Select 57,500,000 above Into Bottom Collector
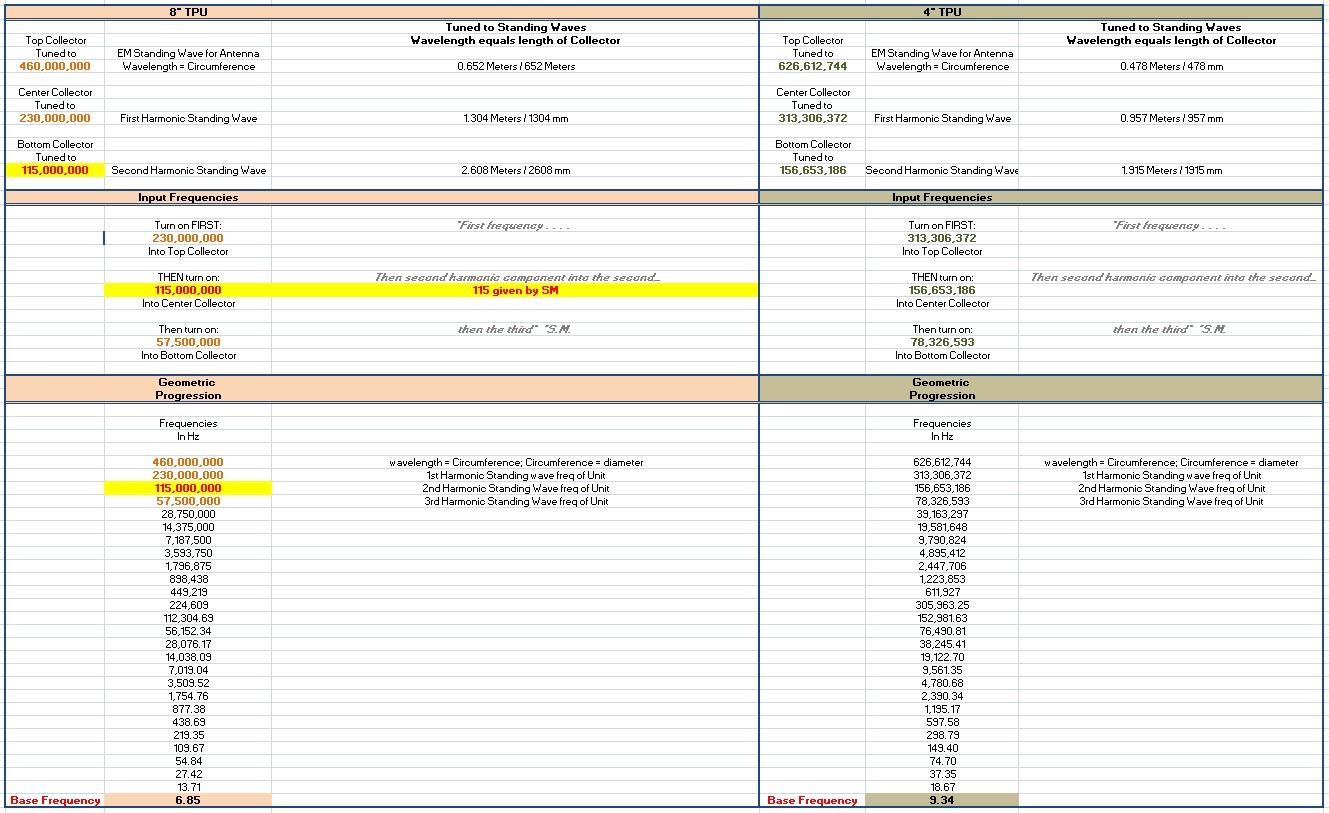This screenshot has height=813, width=1329. click(188, 342)
